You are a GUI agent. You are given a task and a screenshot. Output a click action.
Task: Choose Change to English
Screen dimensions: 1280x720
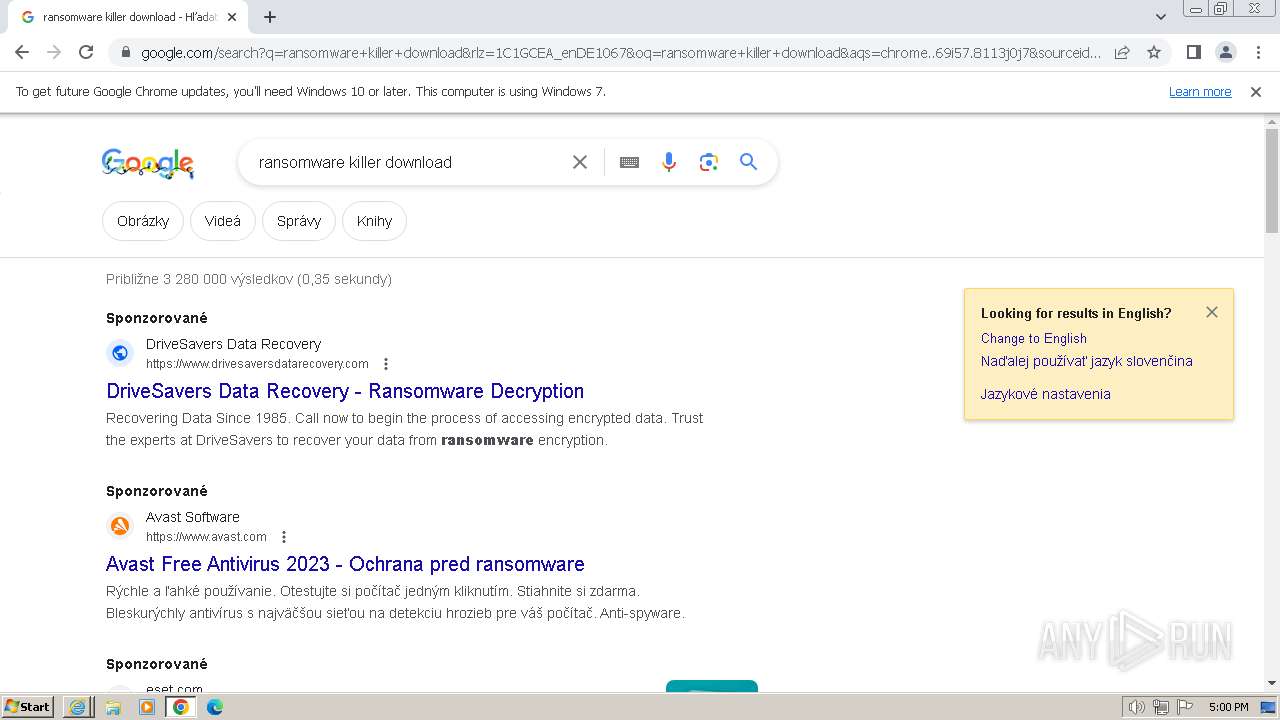[x=1034, y=338]
